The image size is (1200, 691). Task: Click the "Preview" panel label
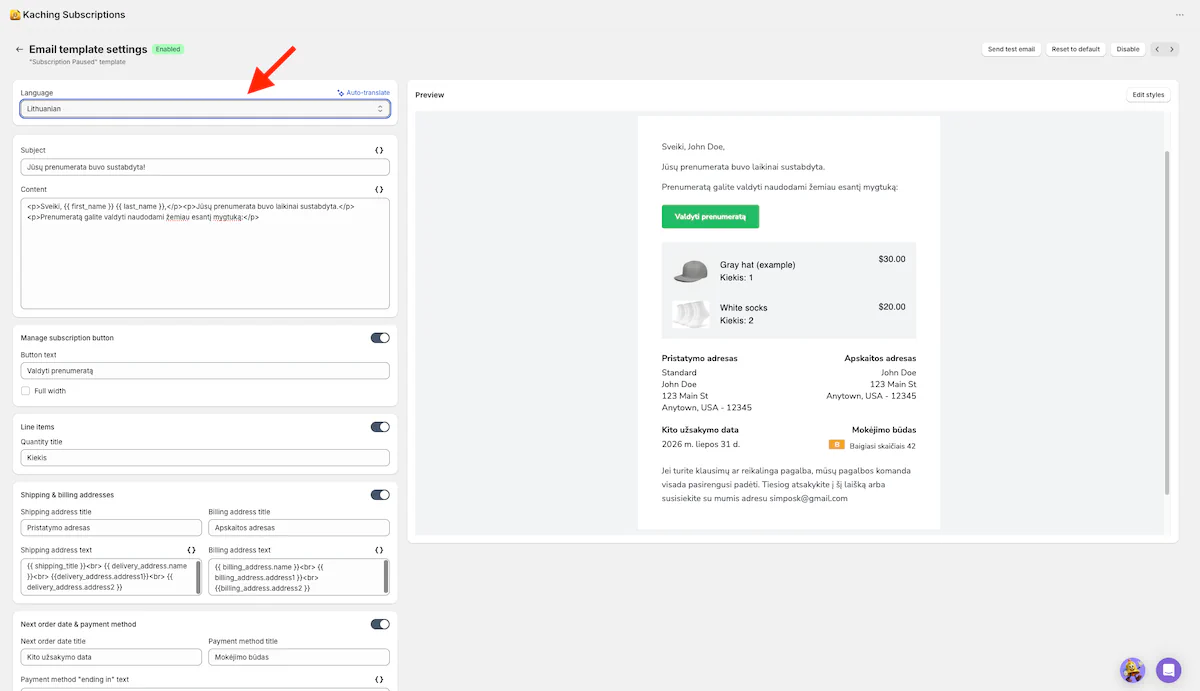[x=430, y=95]
